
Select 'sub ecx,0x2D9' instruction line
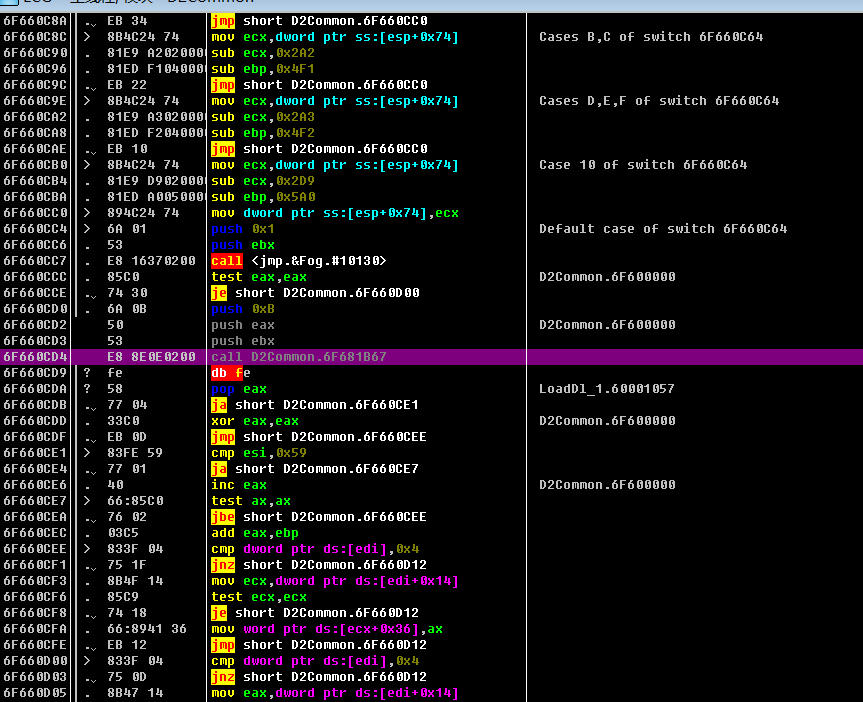point(263,181)
